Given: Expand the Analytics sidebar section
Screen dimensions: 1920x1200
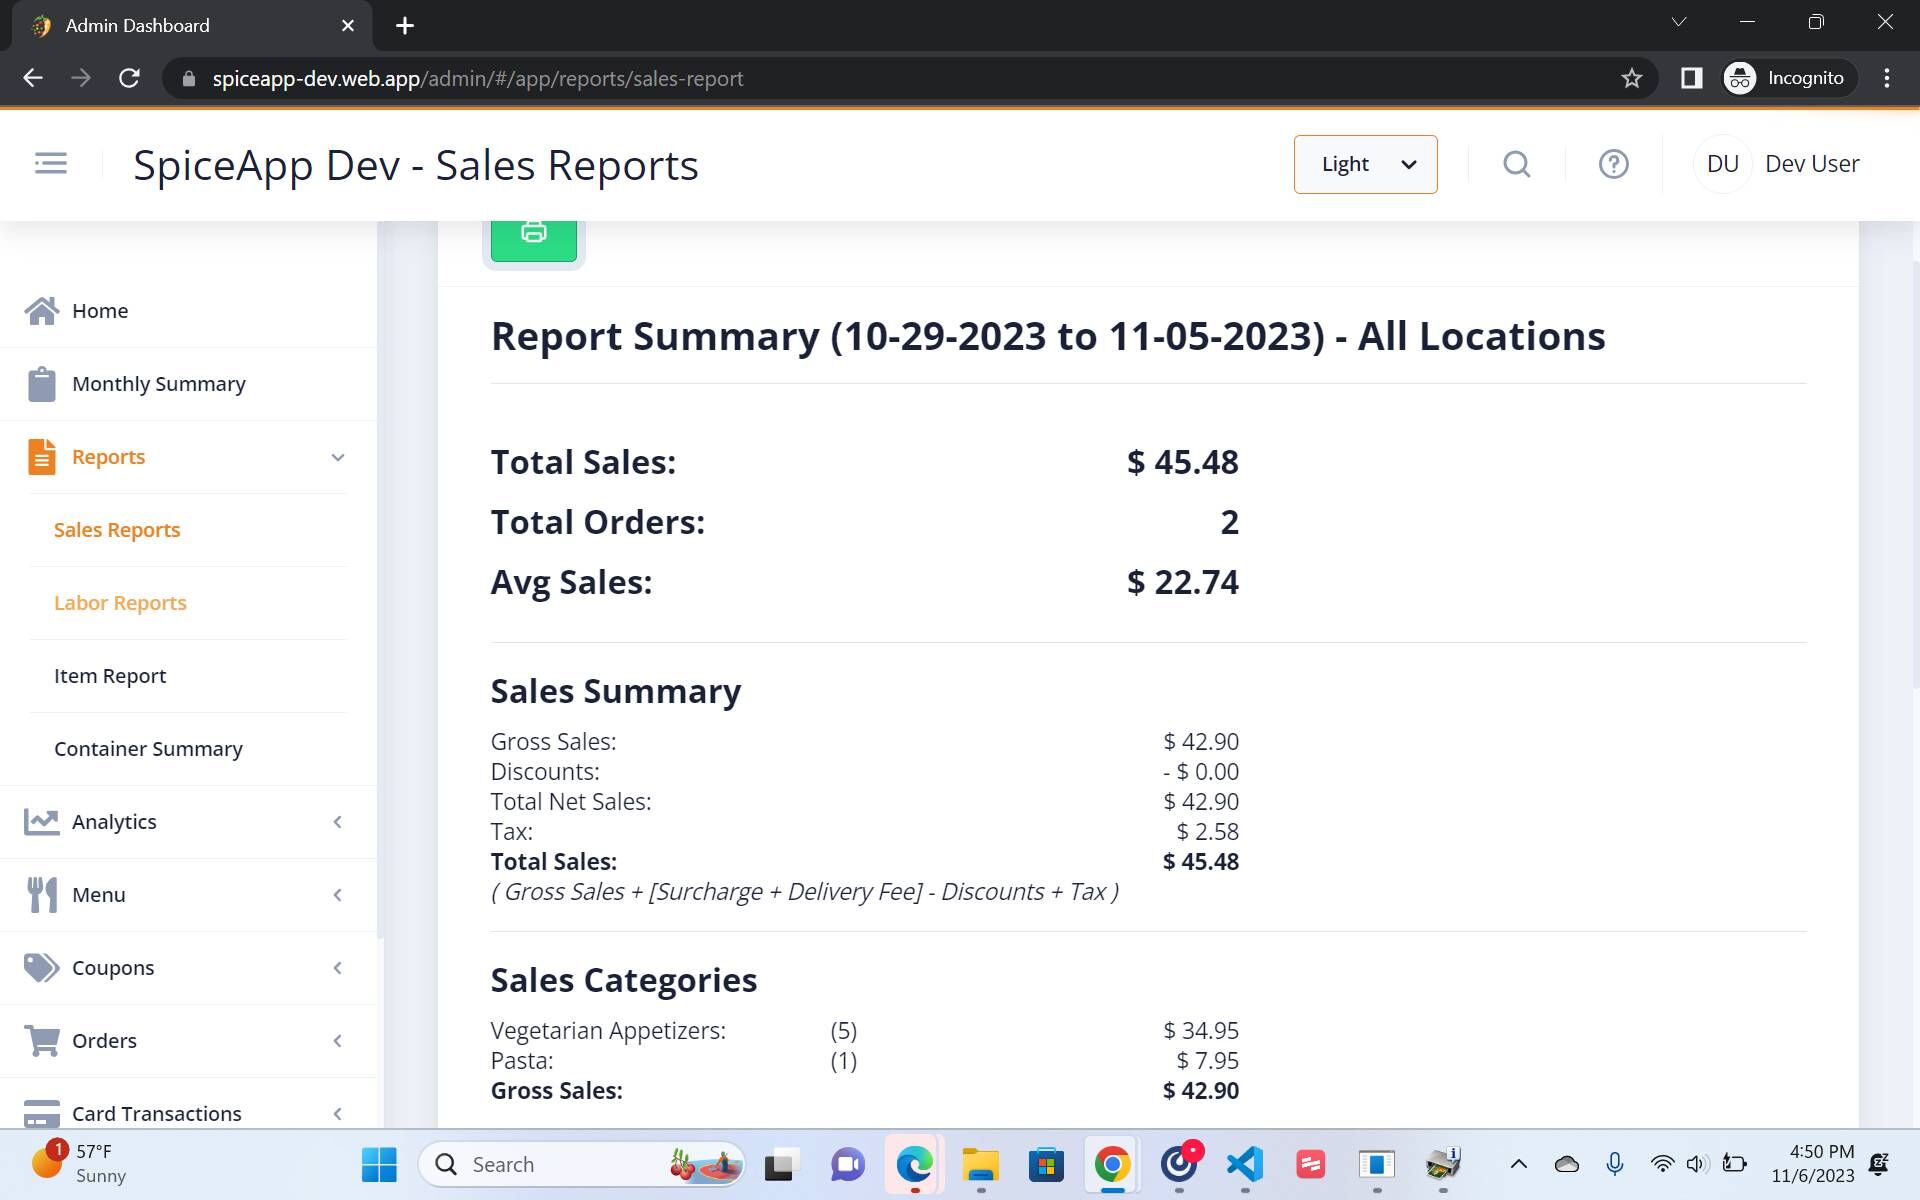Looking at the screenshot, I should 338,822.
